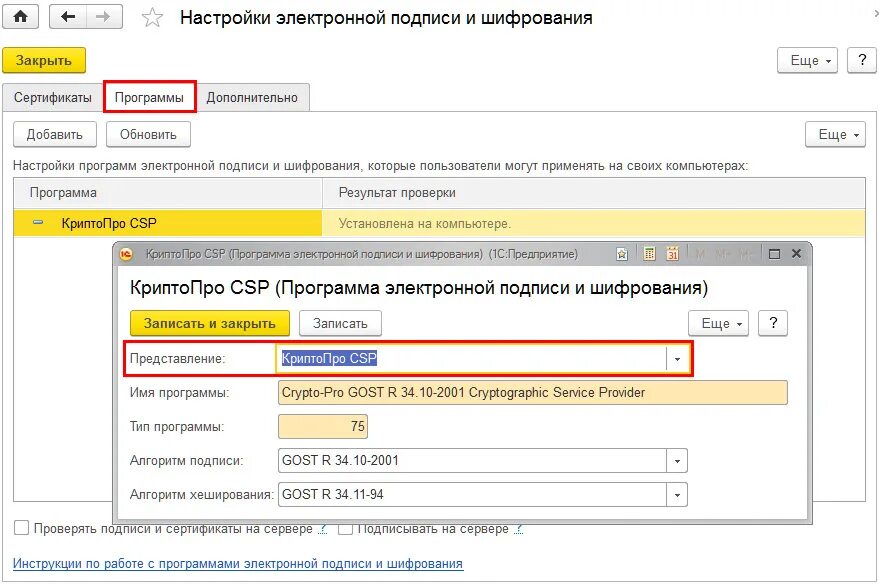Close the КриптоПро CSP dialog window

point(796,253)
